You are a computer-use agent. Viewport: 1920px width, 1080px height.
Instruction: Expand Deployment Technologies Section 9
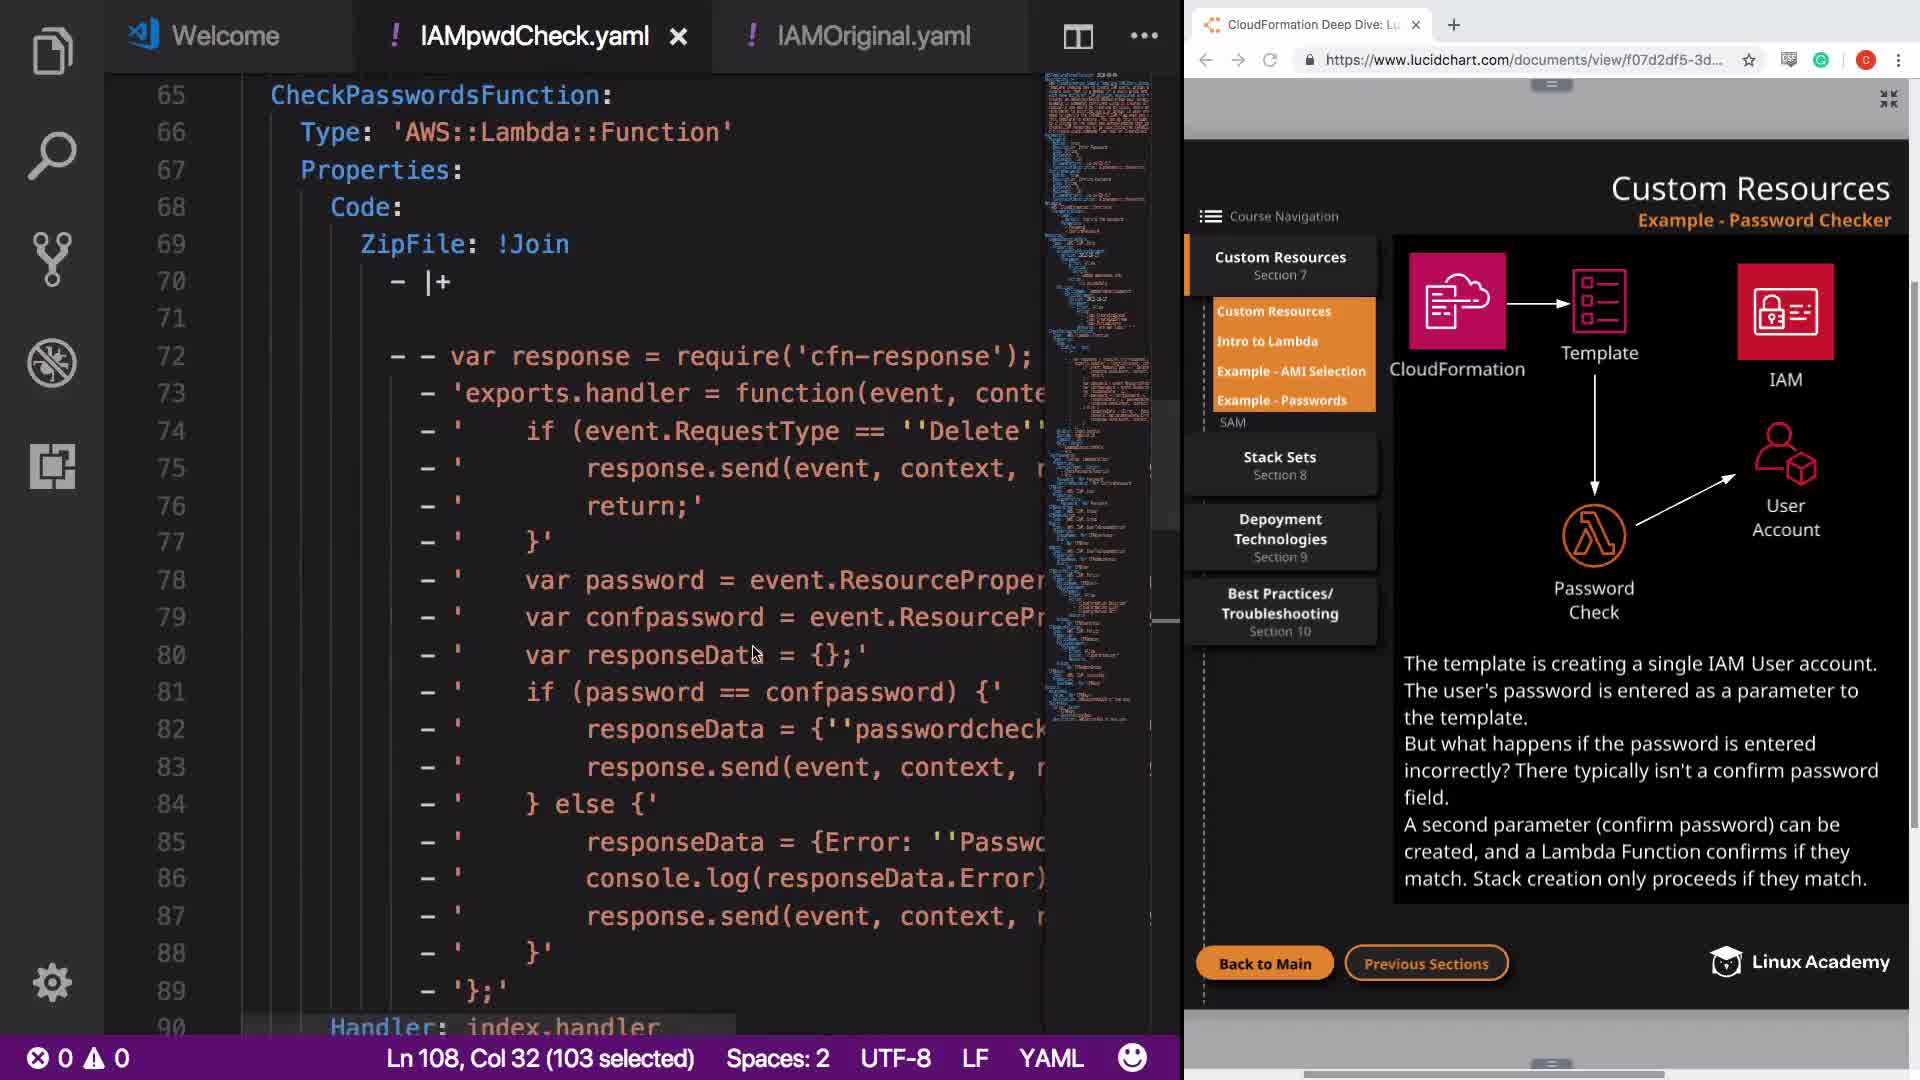coord(1280,537)
